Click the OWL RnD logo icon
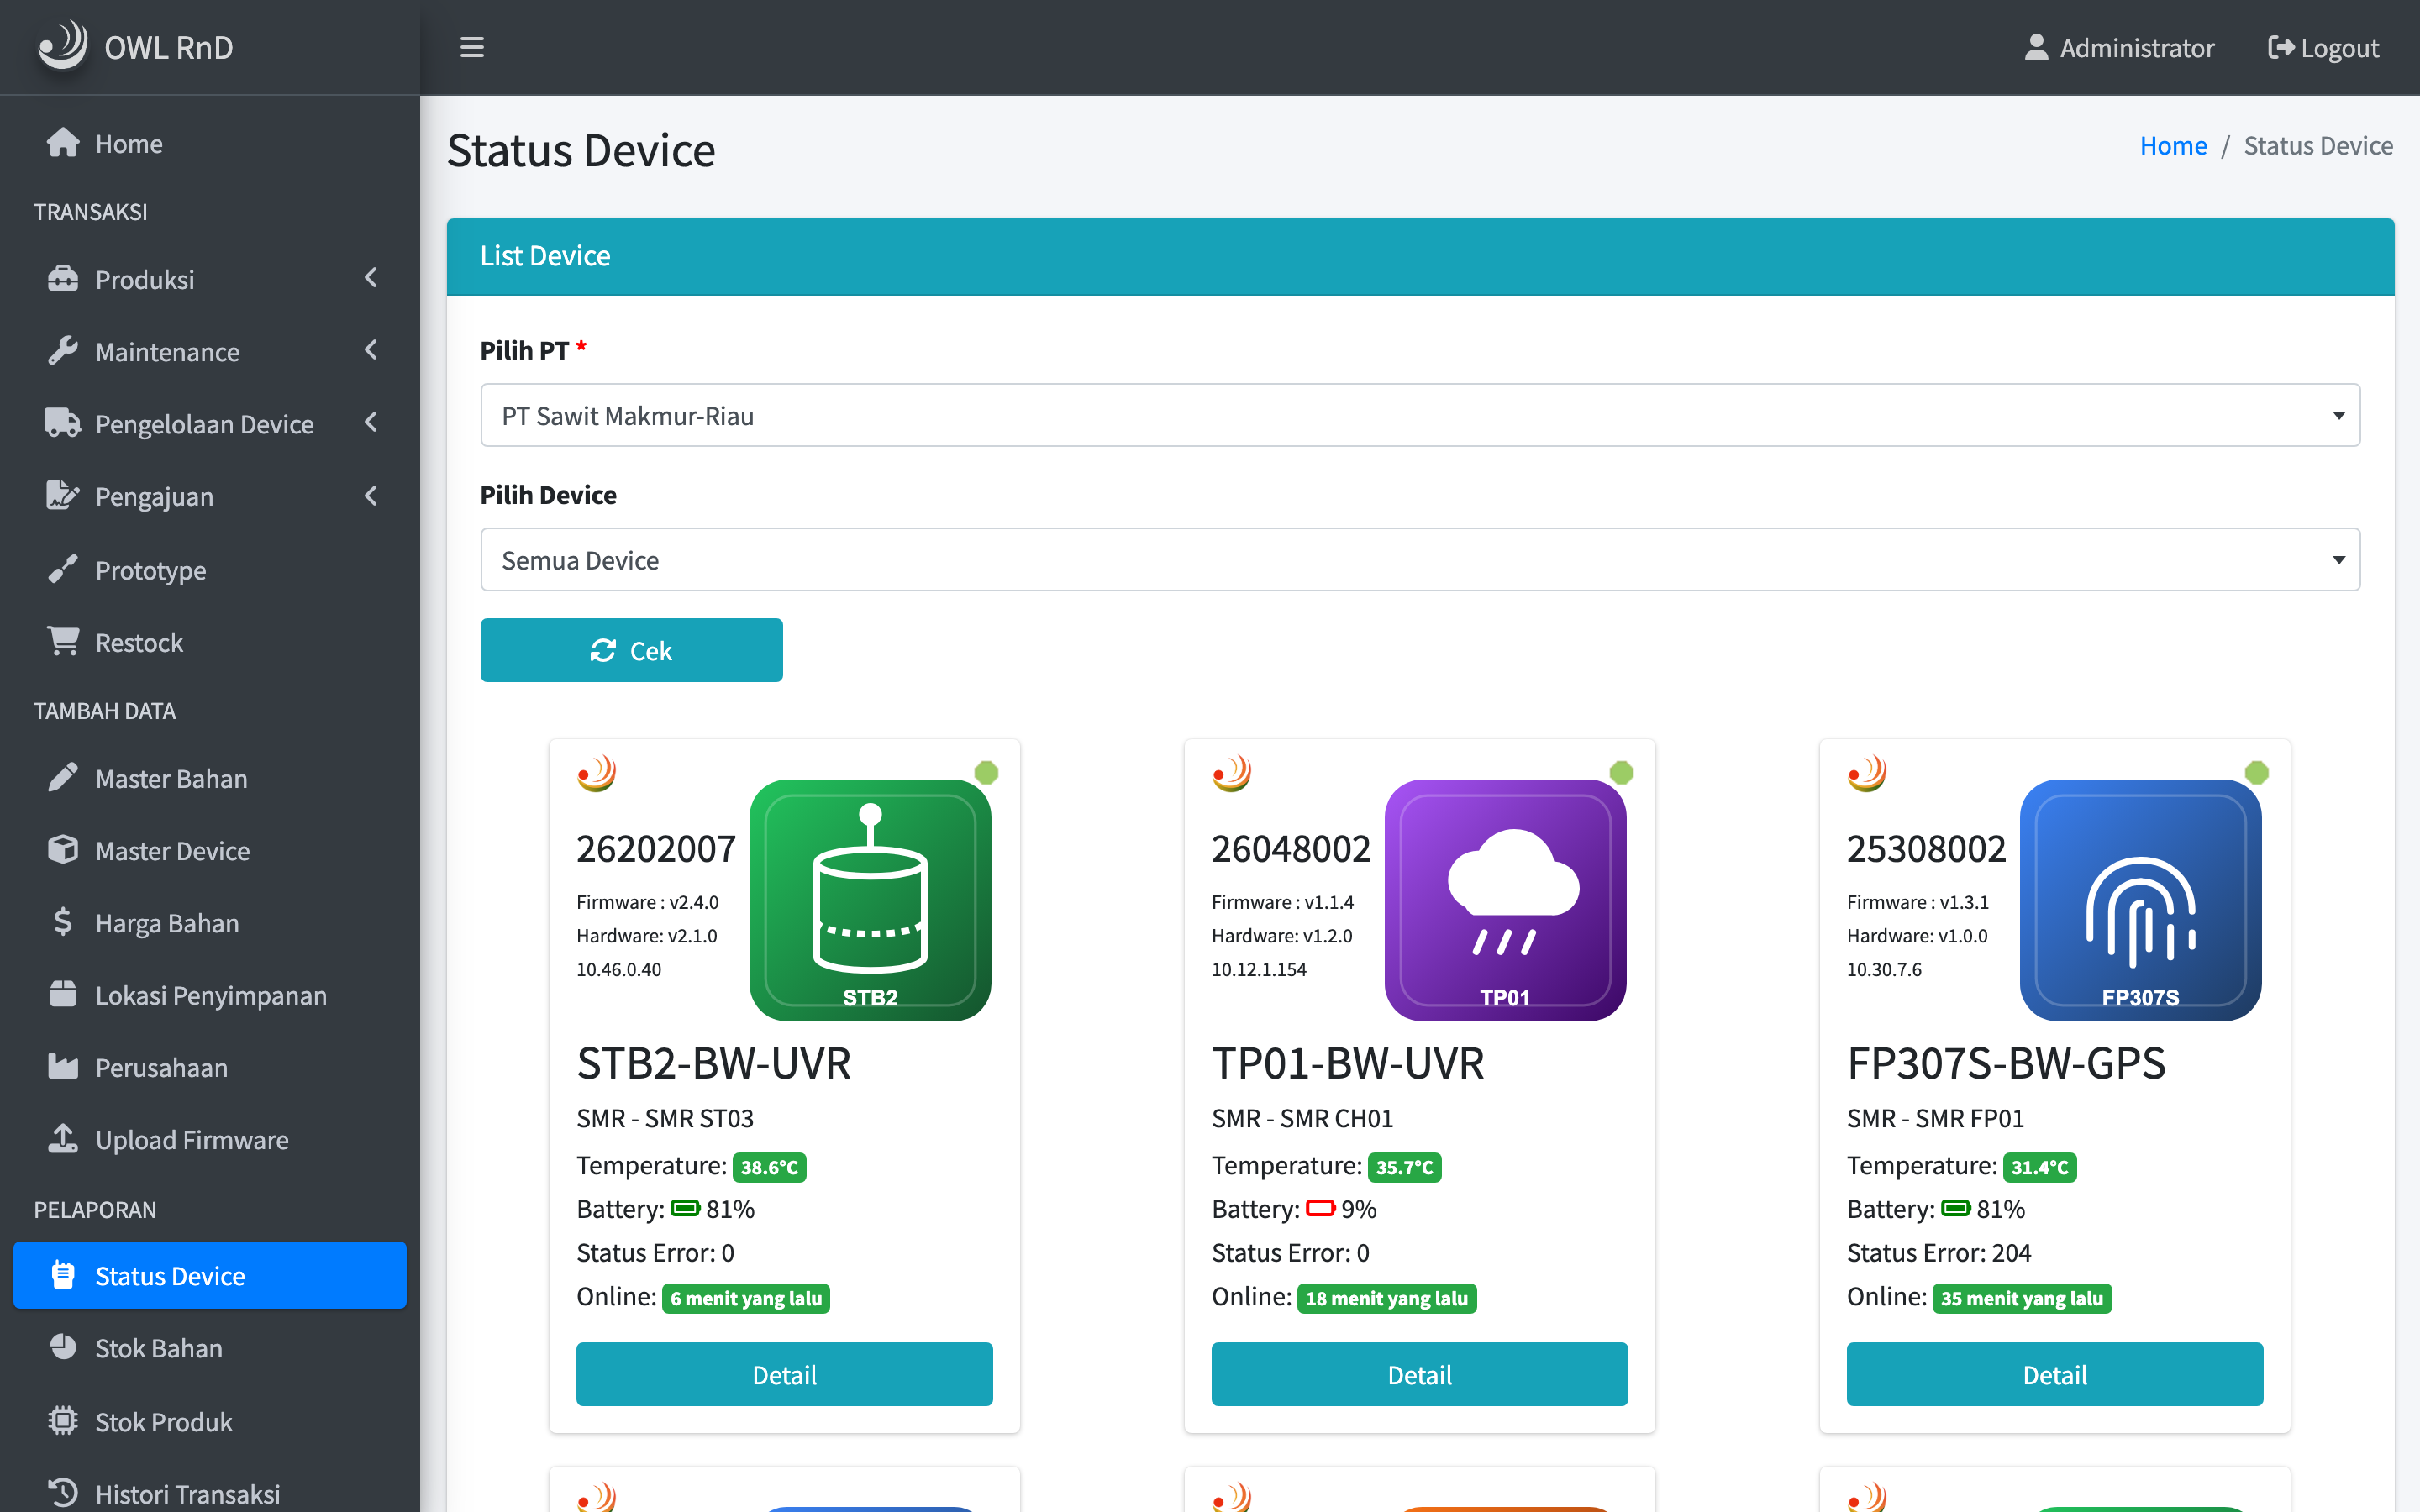The height and width of the screenshot is (1512, 2420). 62,45
